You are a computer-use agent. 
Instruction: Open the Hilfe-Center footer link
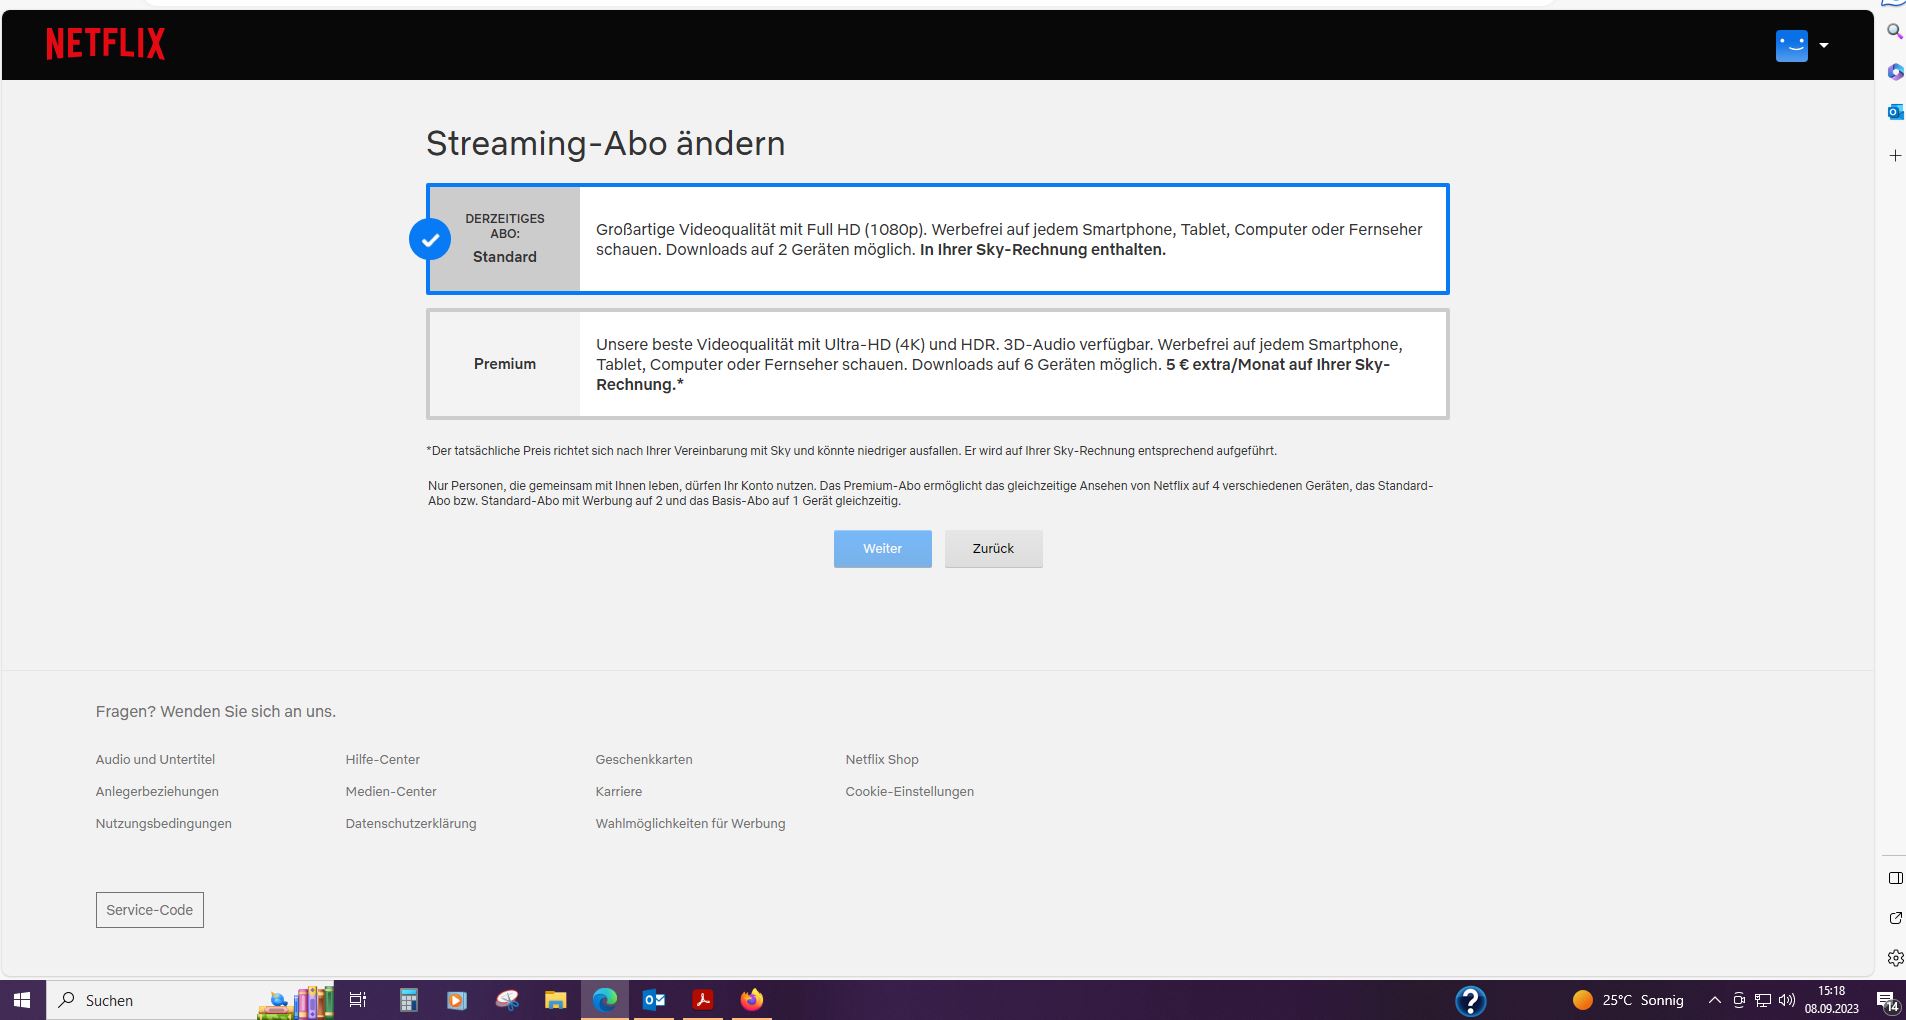click(x=382, y=760)
